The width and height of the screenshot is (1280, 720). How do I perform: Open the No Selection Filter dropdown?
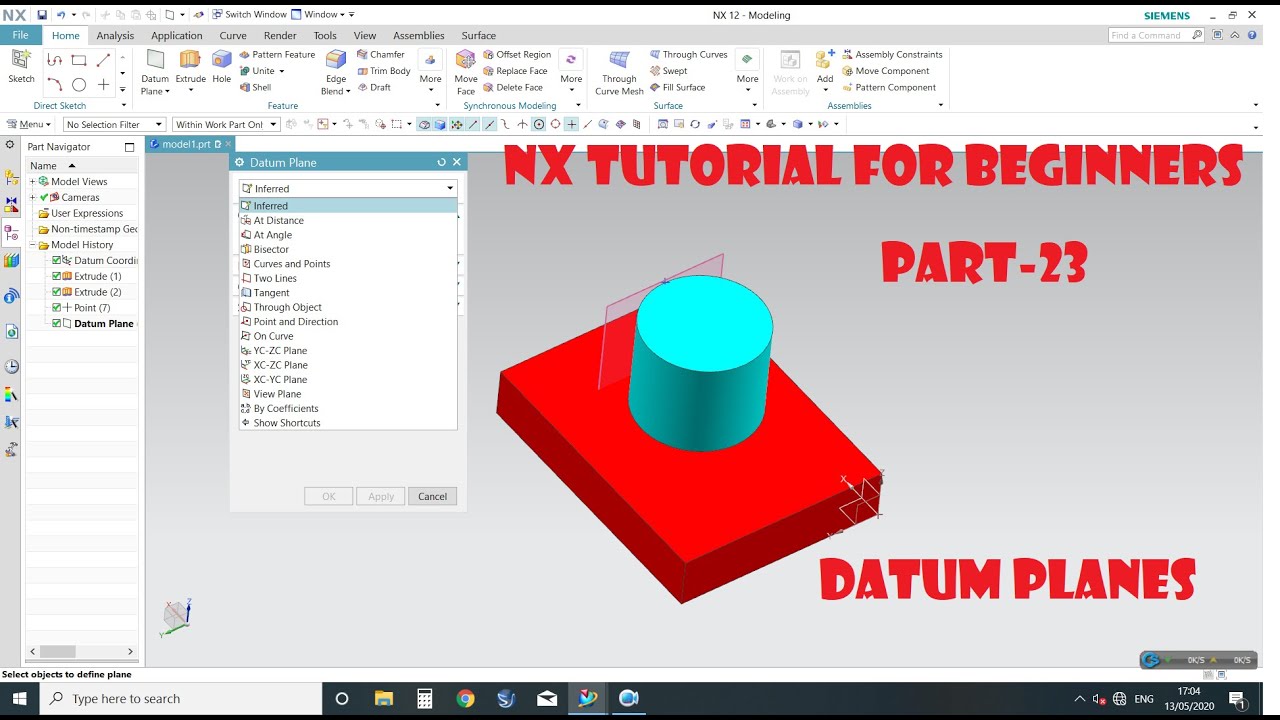click(x=114, y=125)
